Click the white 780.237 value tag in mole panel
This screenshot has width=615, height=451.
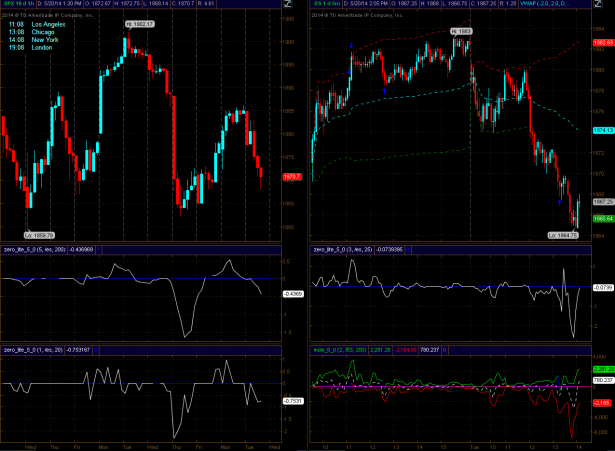click(603, 380)
